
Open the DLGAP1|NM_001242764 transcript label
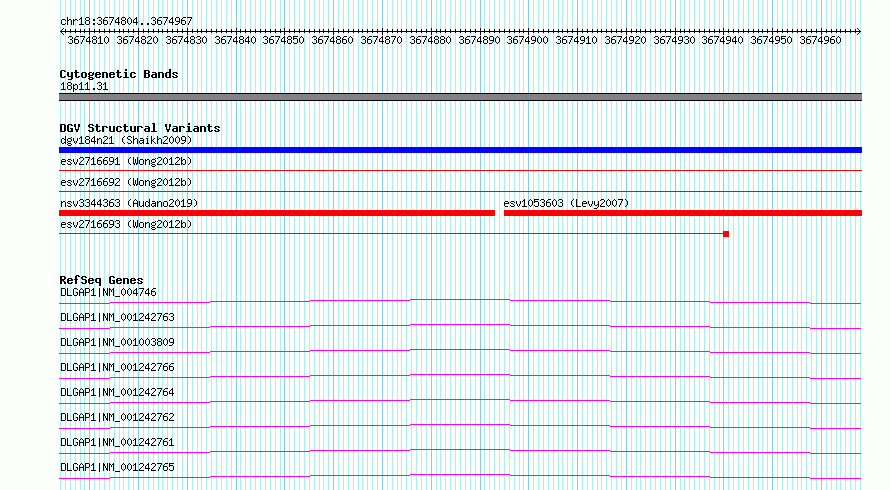(x=117, y=392)
